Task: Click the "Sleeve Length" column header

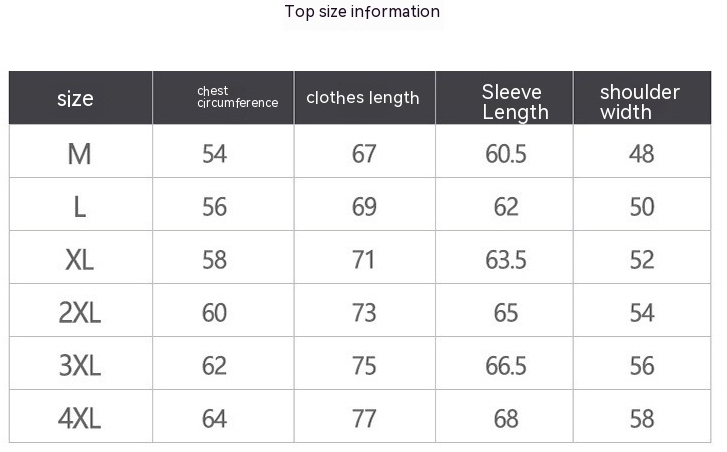Action: coord(515,102)
